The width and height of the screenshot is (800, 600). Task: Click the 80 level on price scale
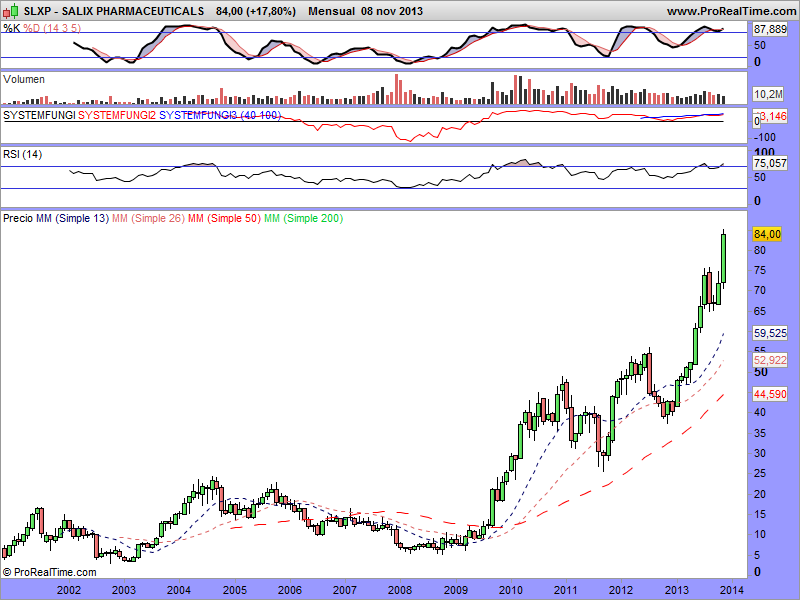(x=760, y=250)
